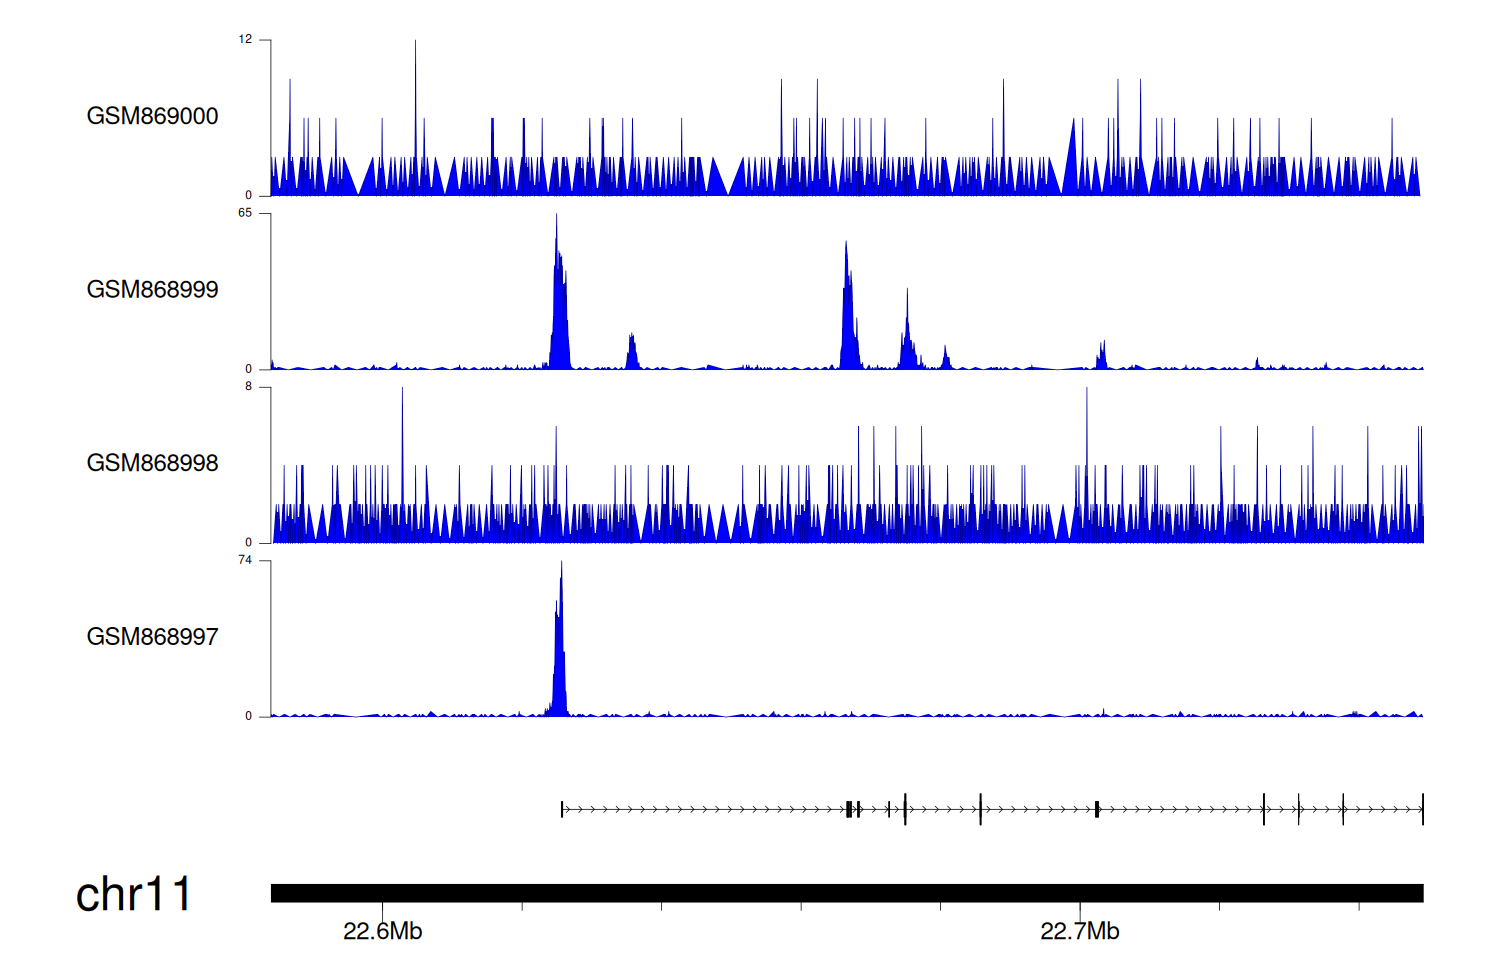Click the black chromosome ideogram bar
The height and width of the screenshot is (980, 1500).
[x=846, y=893]
